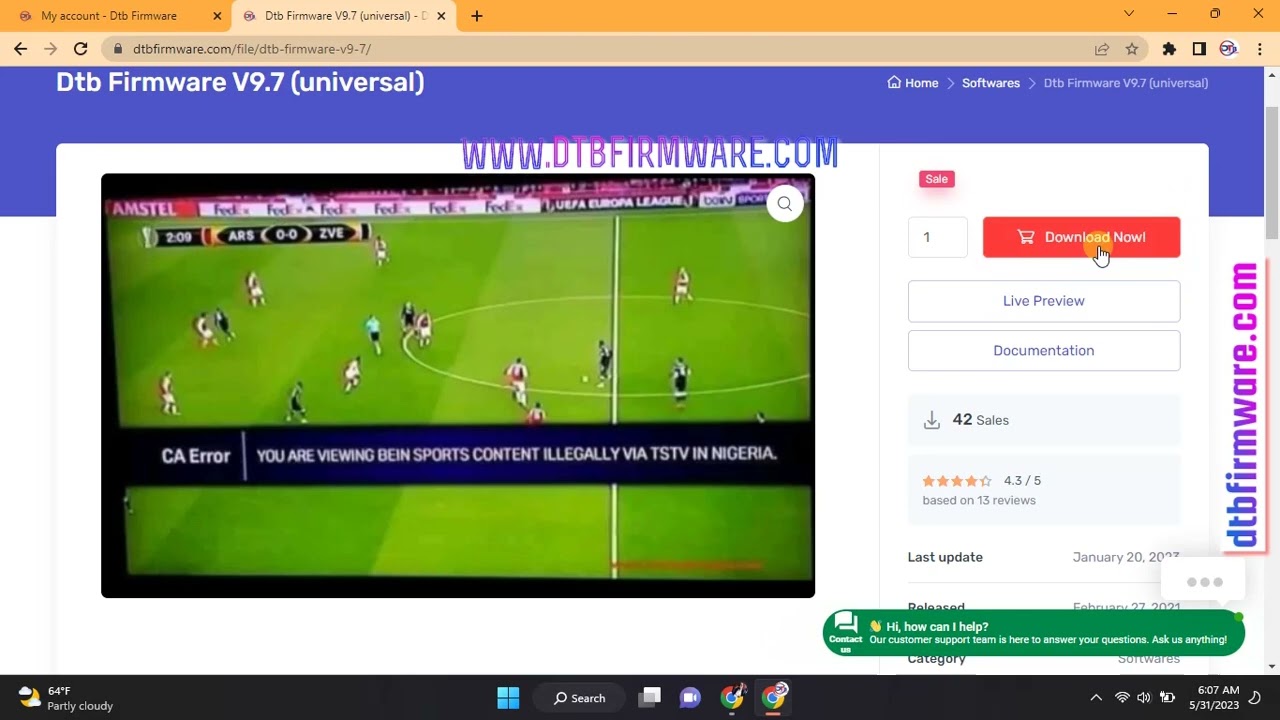Open the Task View taskbar icon
Image resolution: width=1280 pixels, height=720 pixels.
651,698
